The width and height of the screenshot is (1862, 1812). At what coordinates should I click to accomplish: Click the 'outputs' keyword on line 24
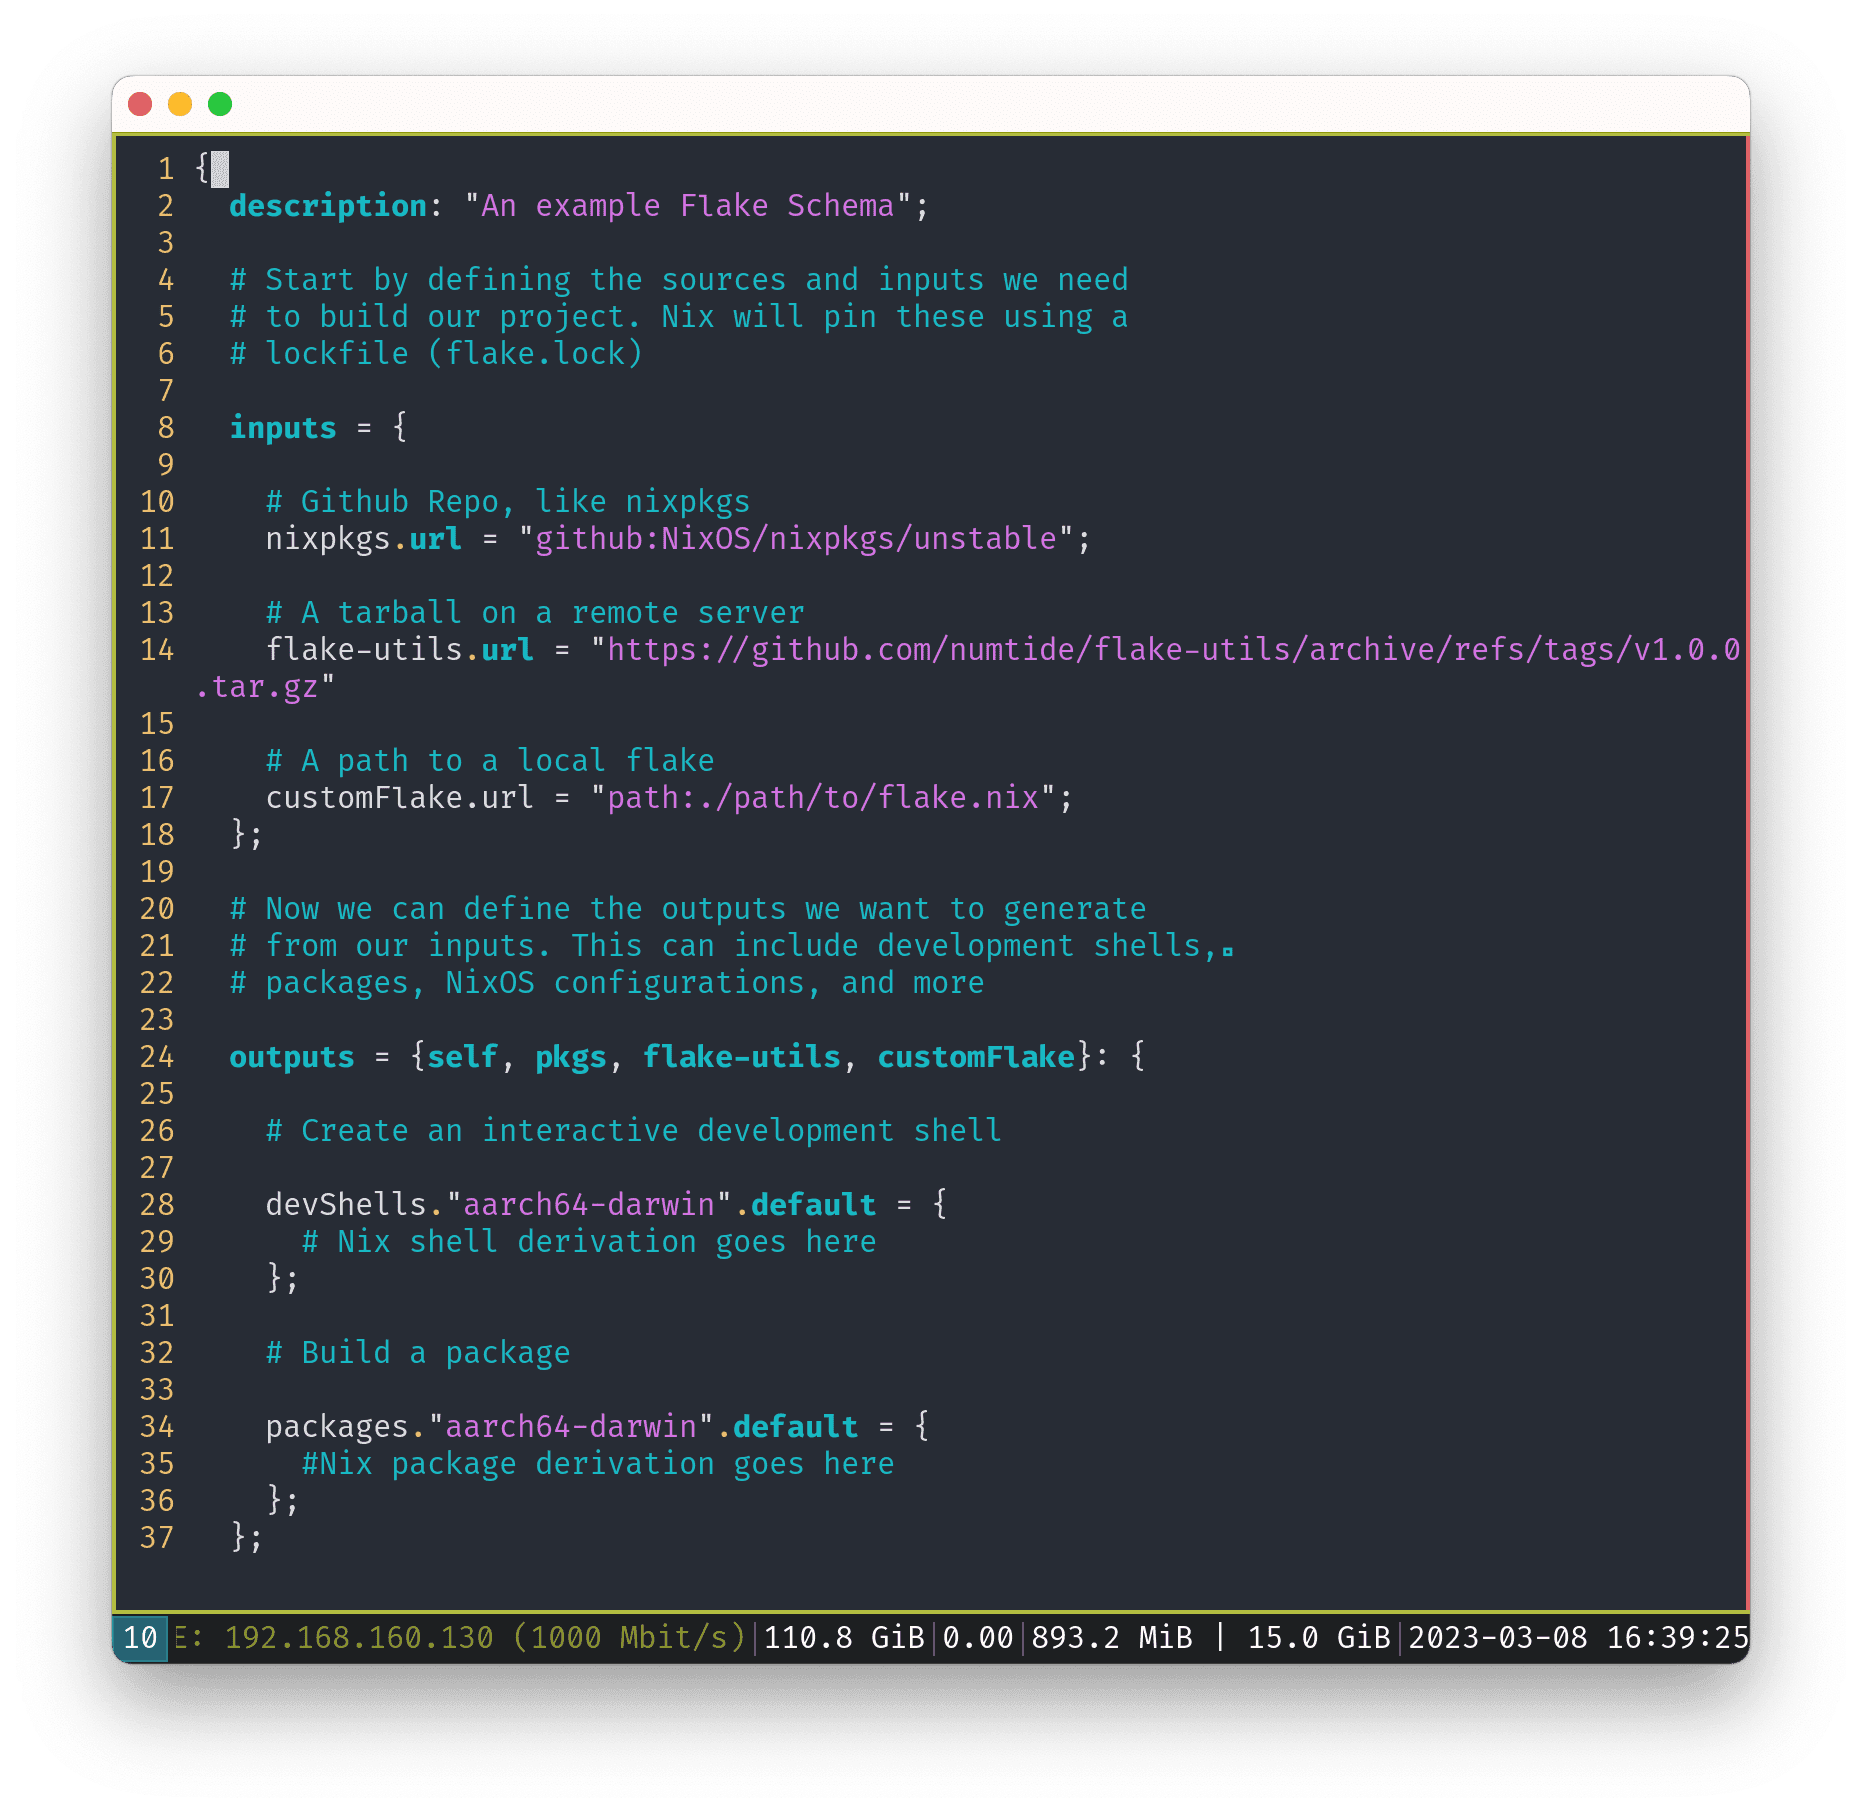(x=292, y=1057)
